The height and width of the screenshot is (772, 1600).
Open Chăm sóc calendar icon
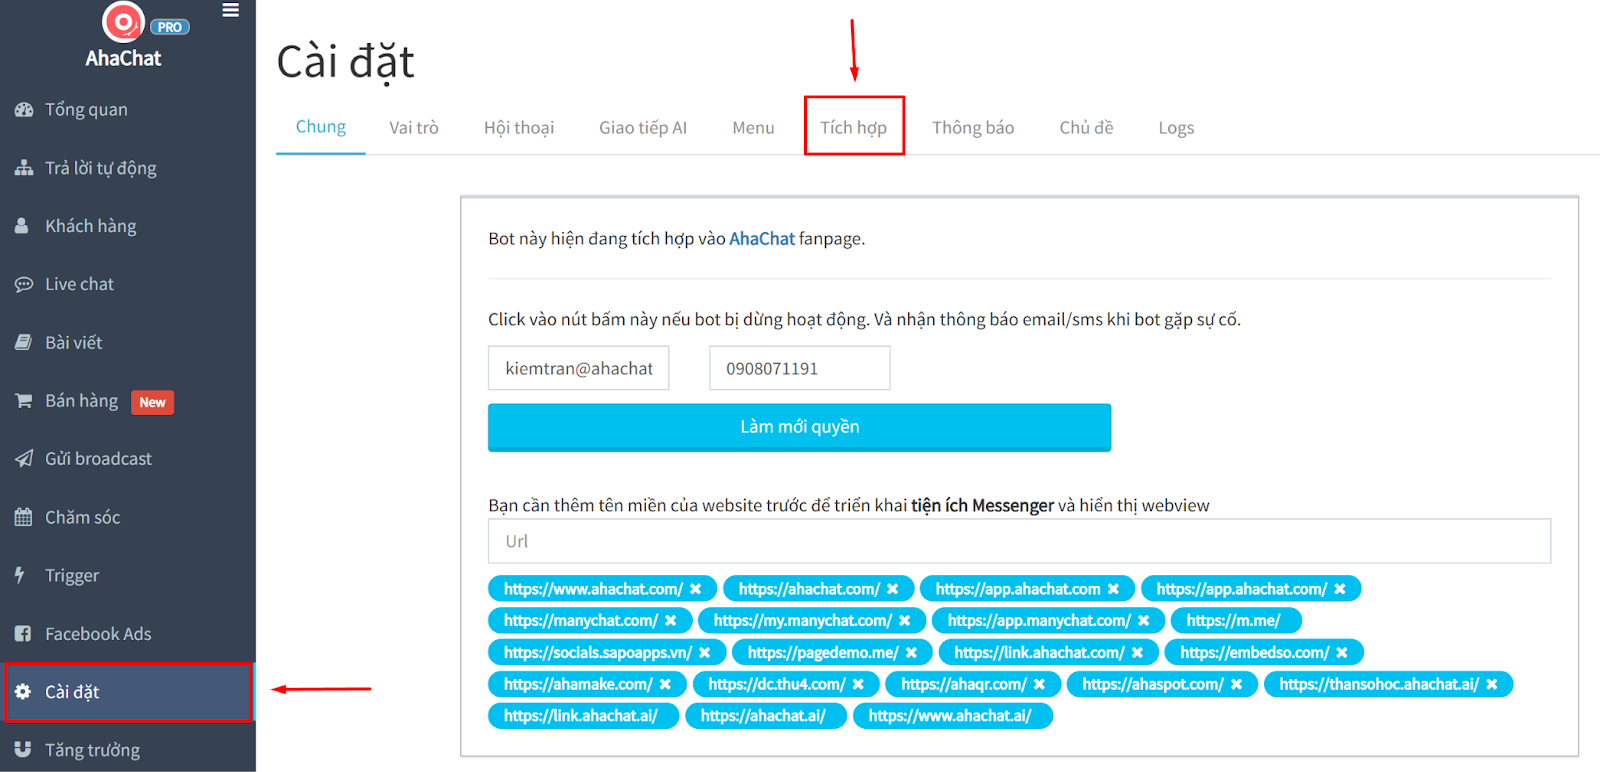tap(23, 517)
